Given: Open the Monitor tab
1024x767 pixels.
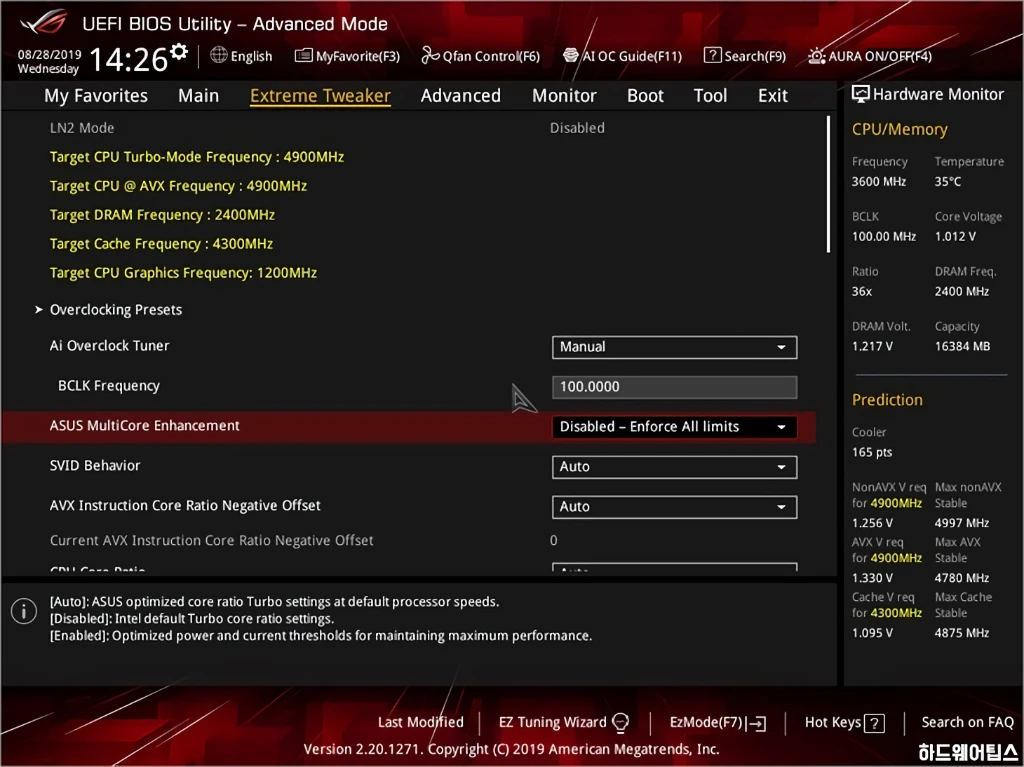Looking at the screenshot, I should point(564,95).
